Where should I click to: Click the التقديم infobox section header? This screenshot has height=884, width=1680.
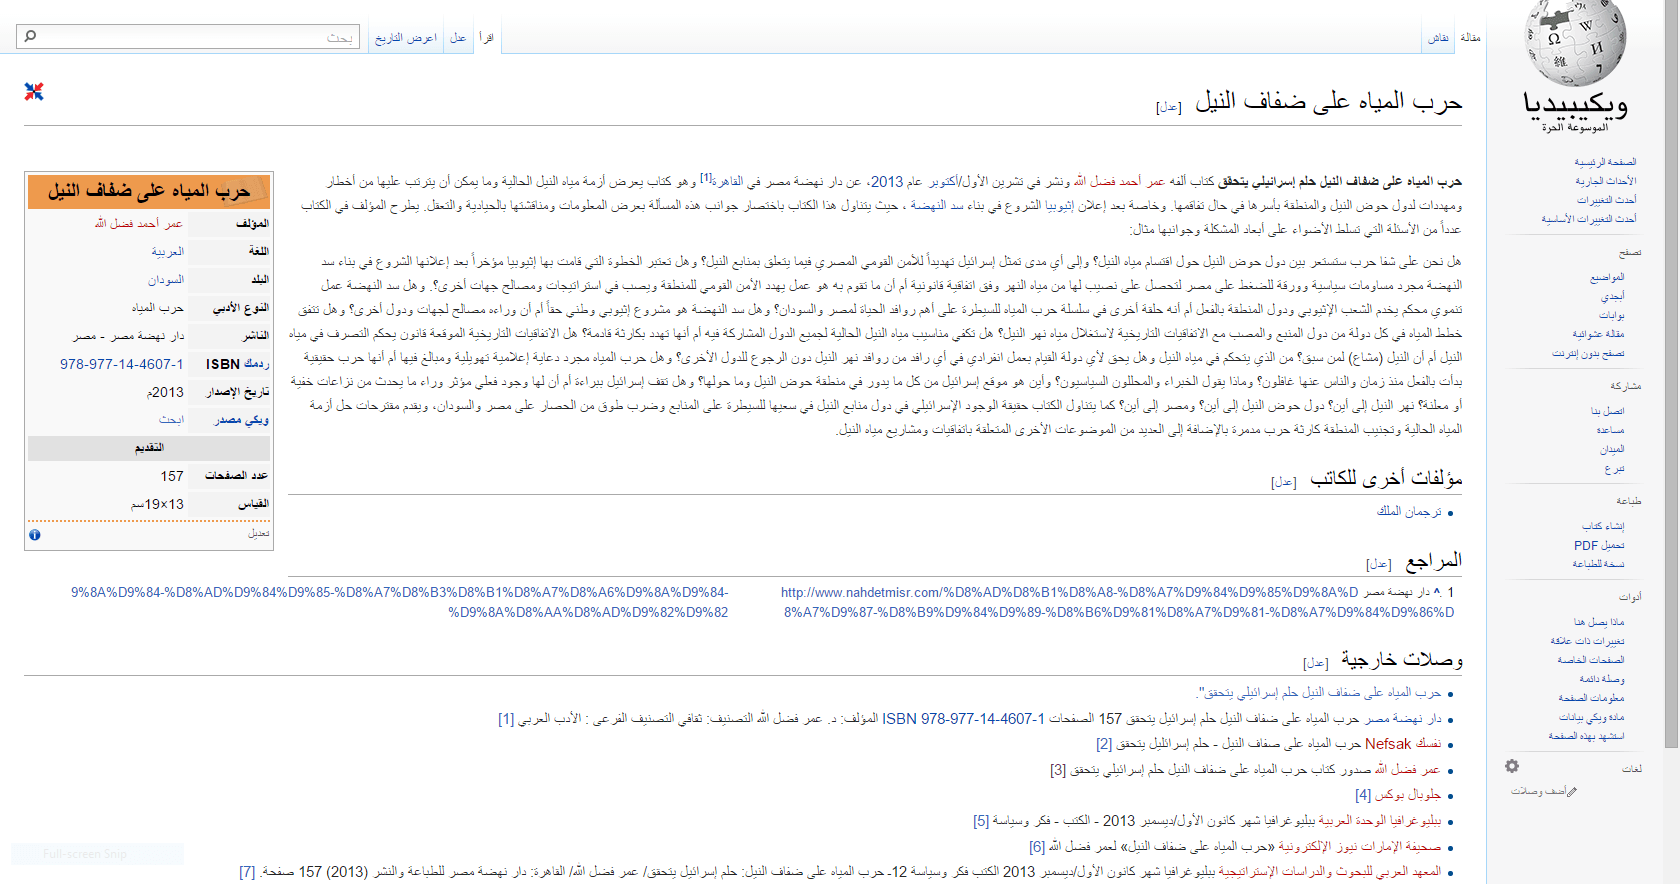(149, 448)
